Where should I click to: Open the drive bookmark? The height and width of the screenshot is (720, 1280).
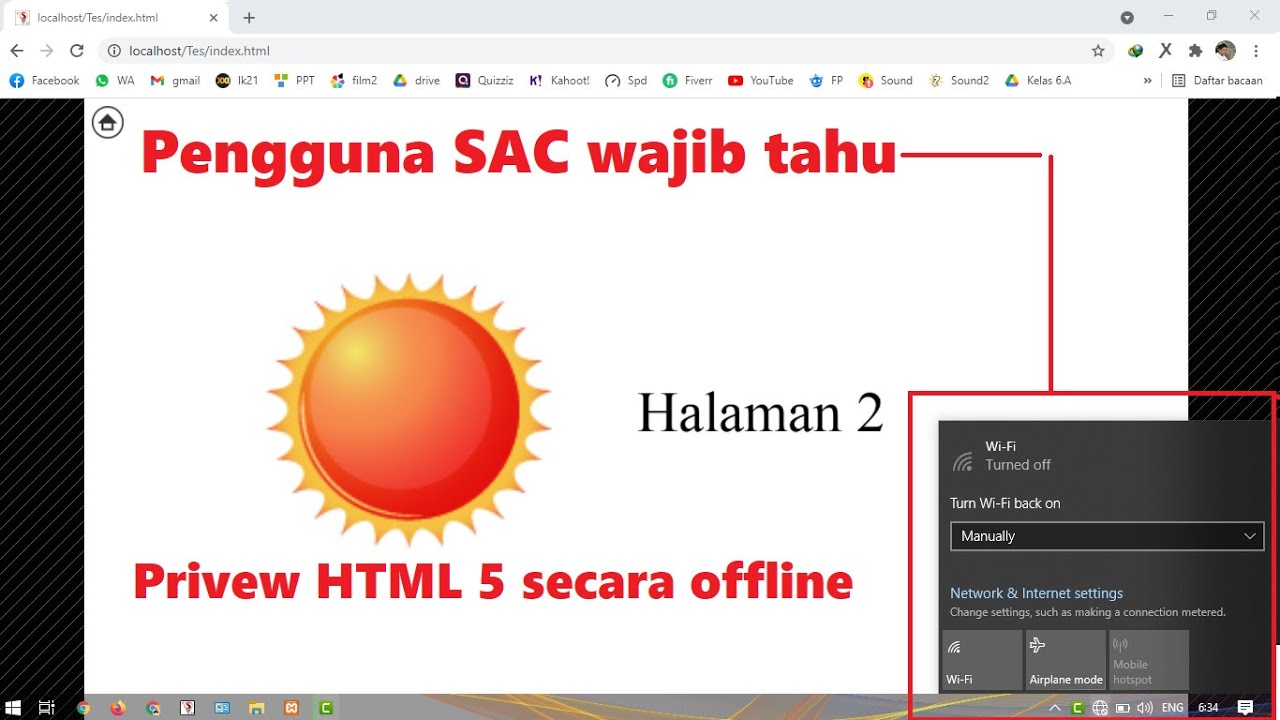pyautogui.click(x=416, y=80)
